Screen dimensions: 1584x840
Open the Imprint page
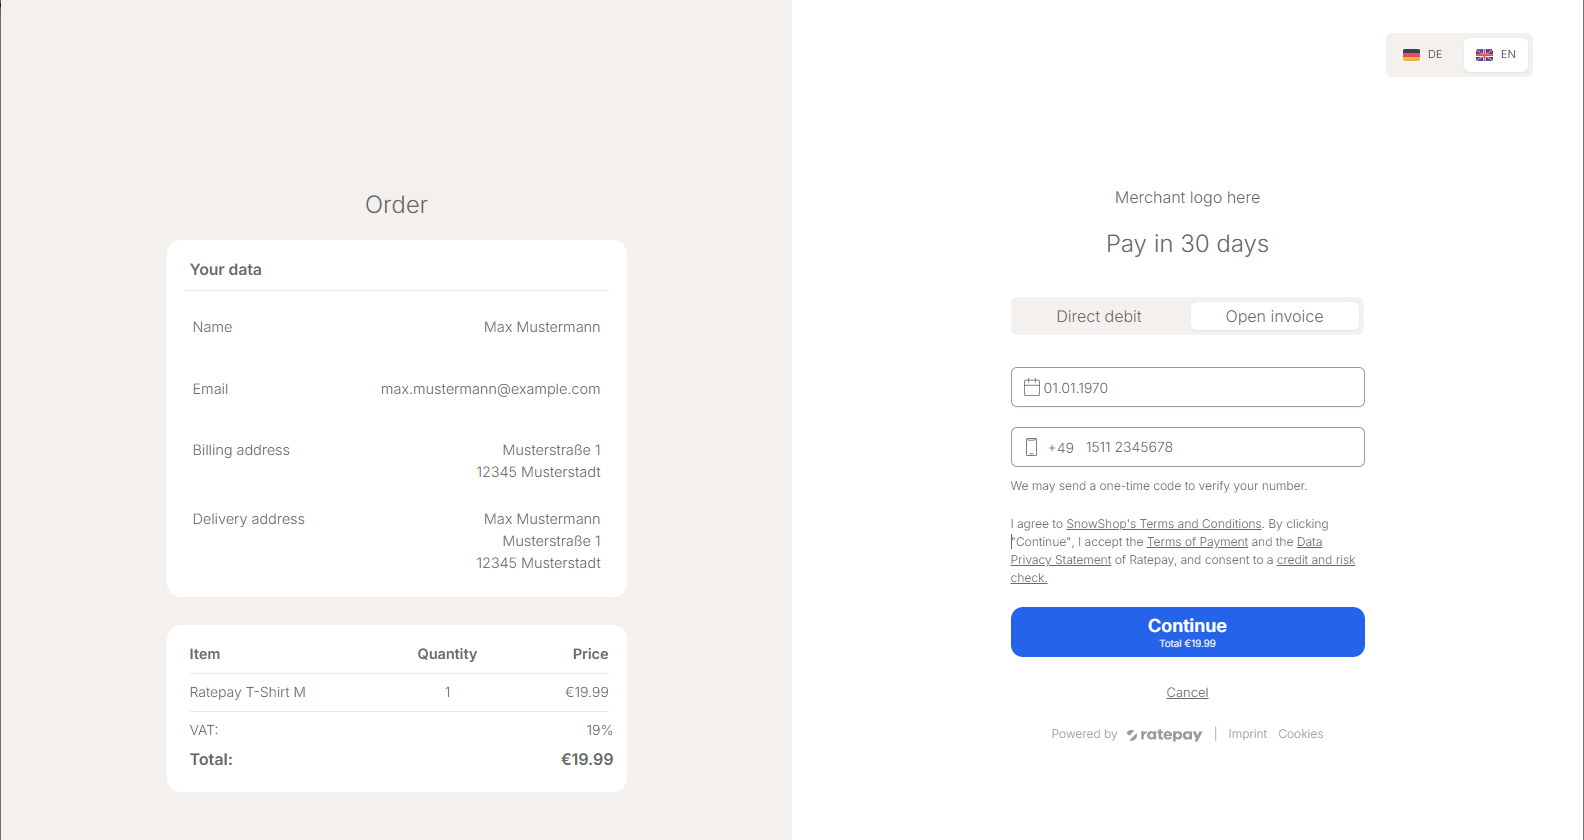[x=1247, y=734]
